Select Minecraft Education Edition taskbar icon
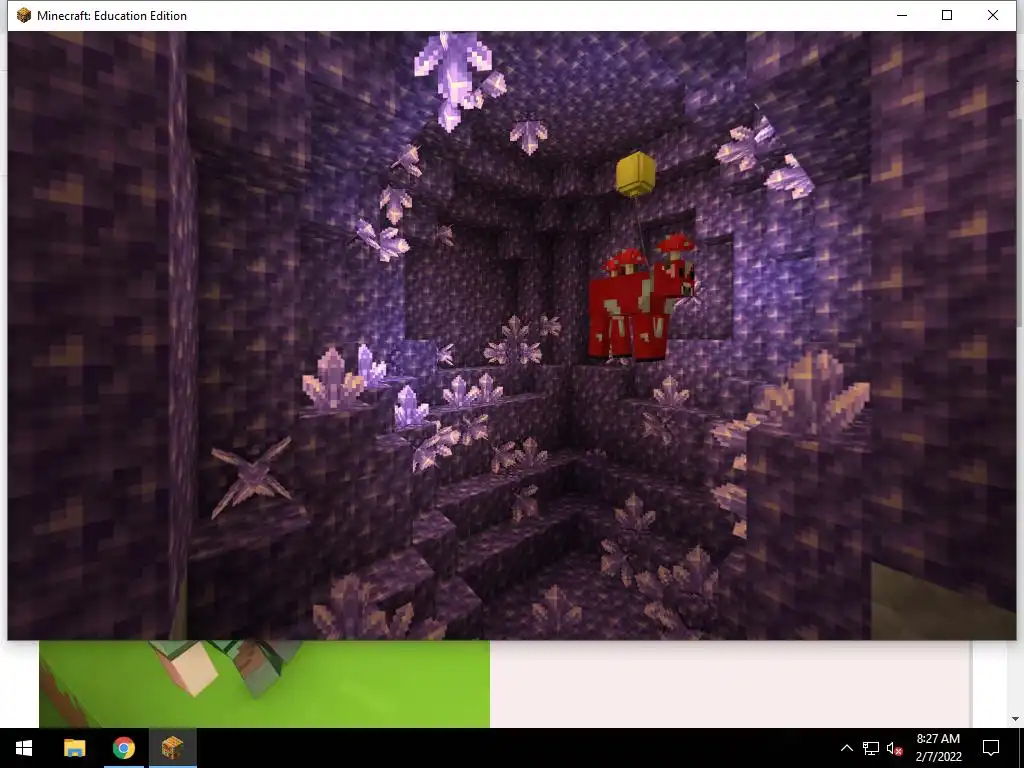This screenshot has width=1024, height=768. click(172, 748)
